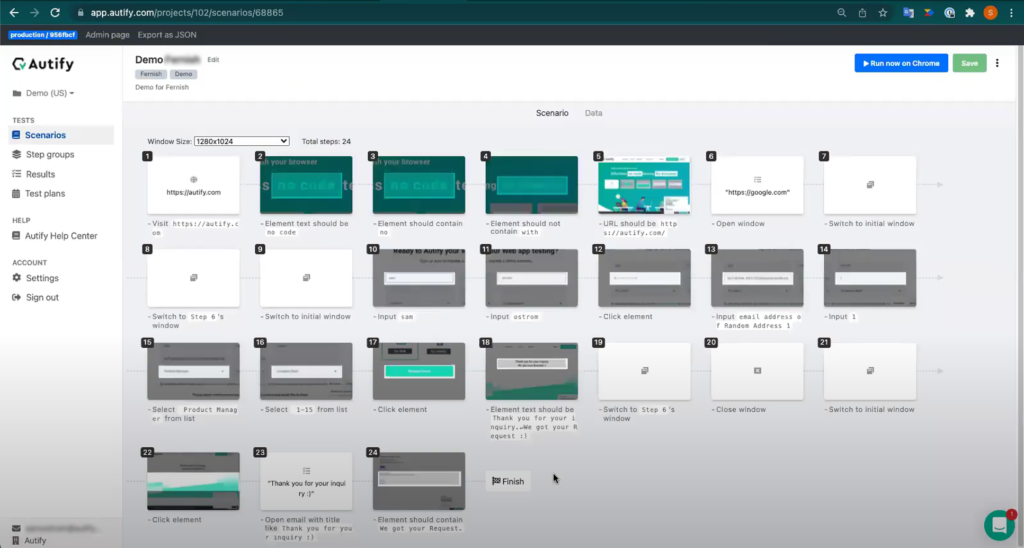Open the Window Size 1280x1024 dropdown
Viewport: 1024px width, 548px height.
(x=241, y=141)
